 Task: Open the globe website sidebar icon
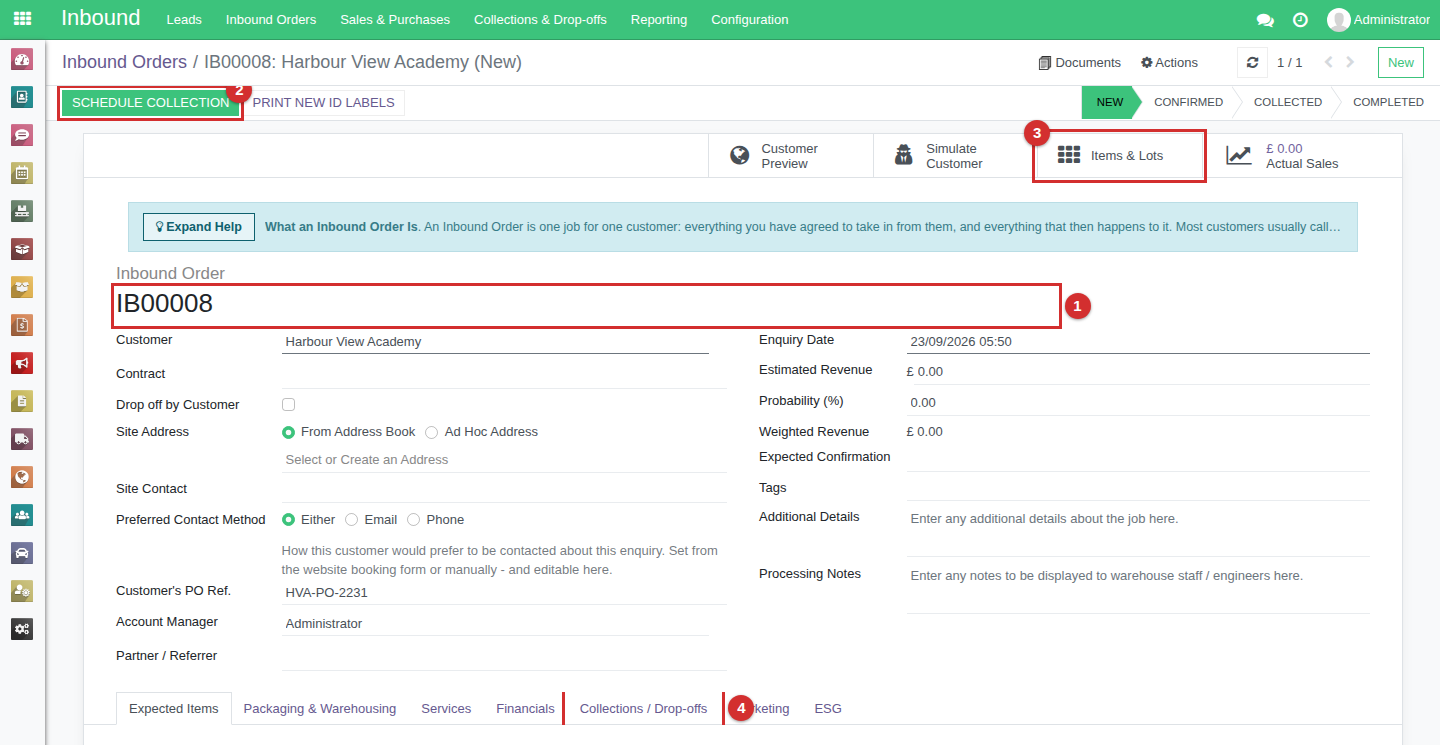[x=22, y=477]
